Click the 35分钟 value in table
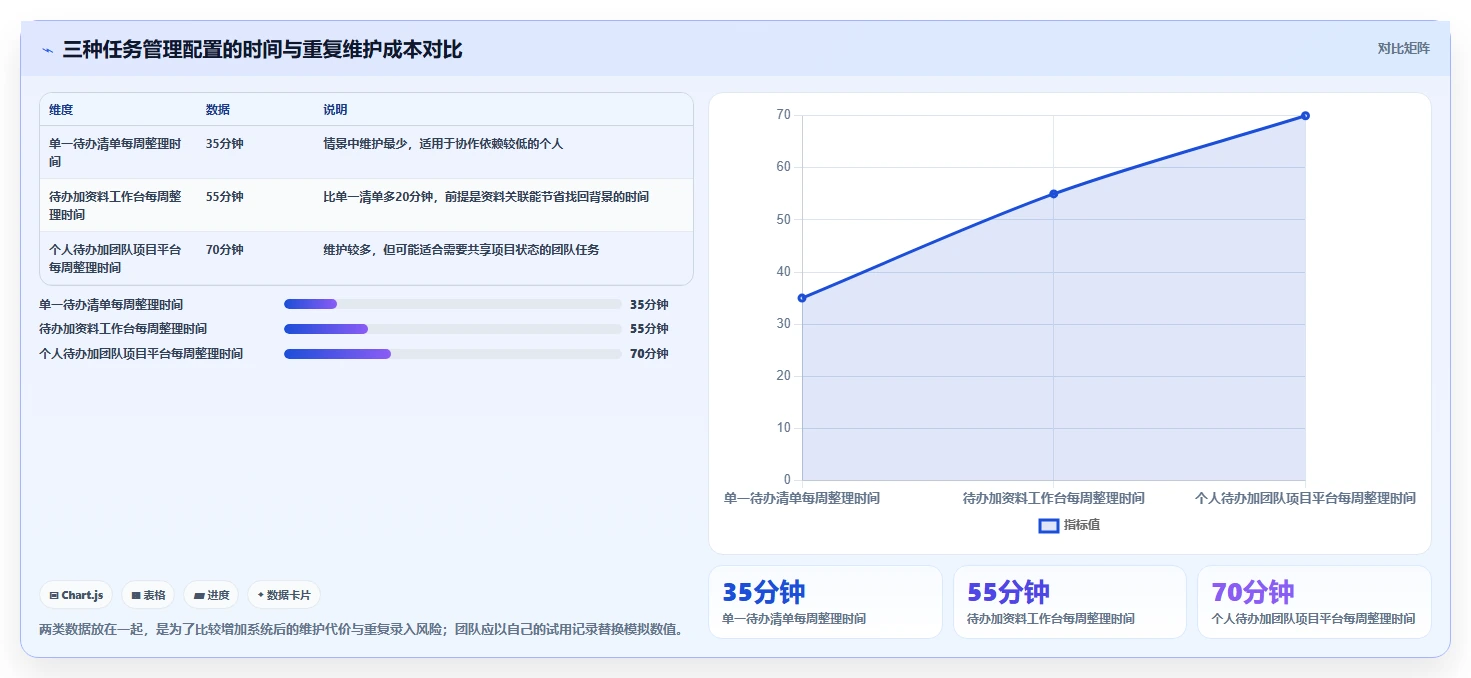The width and height of the screenshot is (1471, 678). click(225, 144)
